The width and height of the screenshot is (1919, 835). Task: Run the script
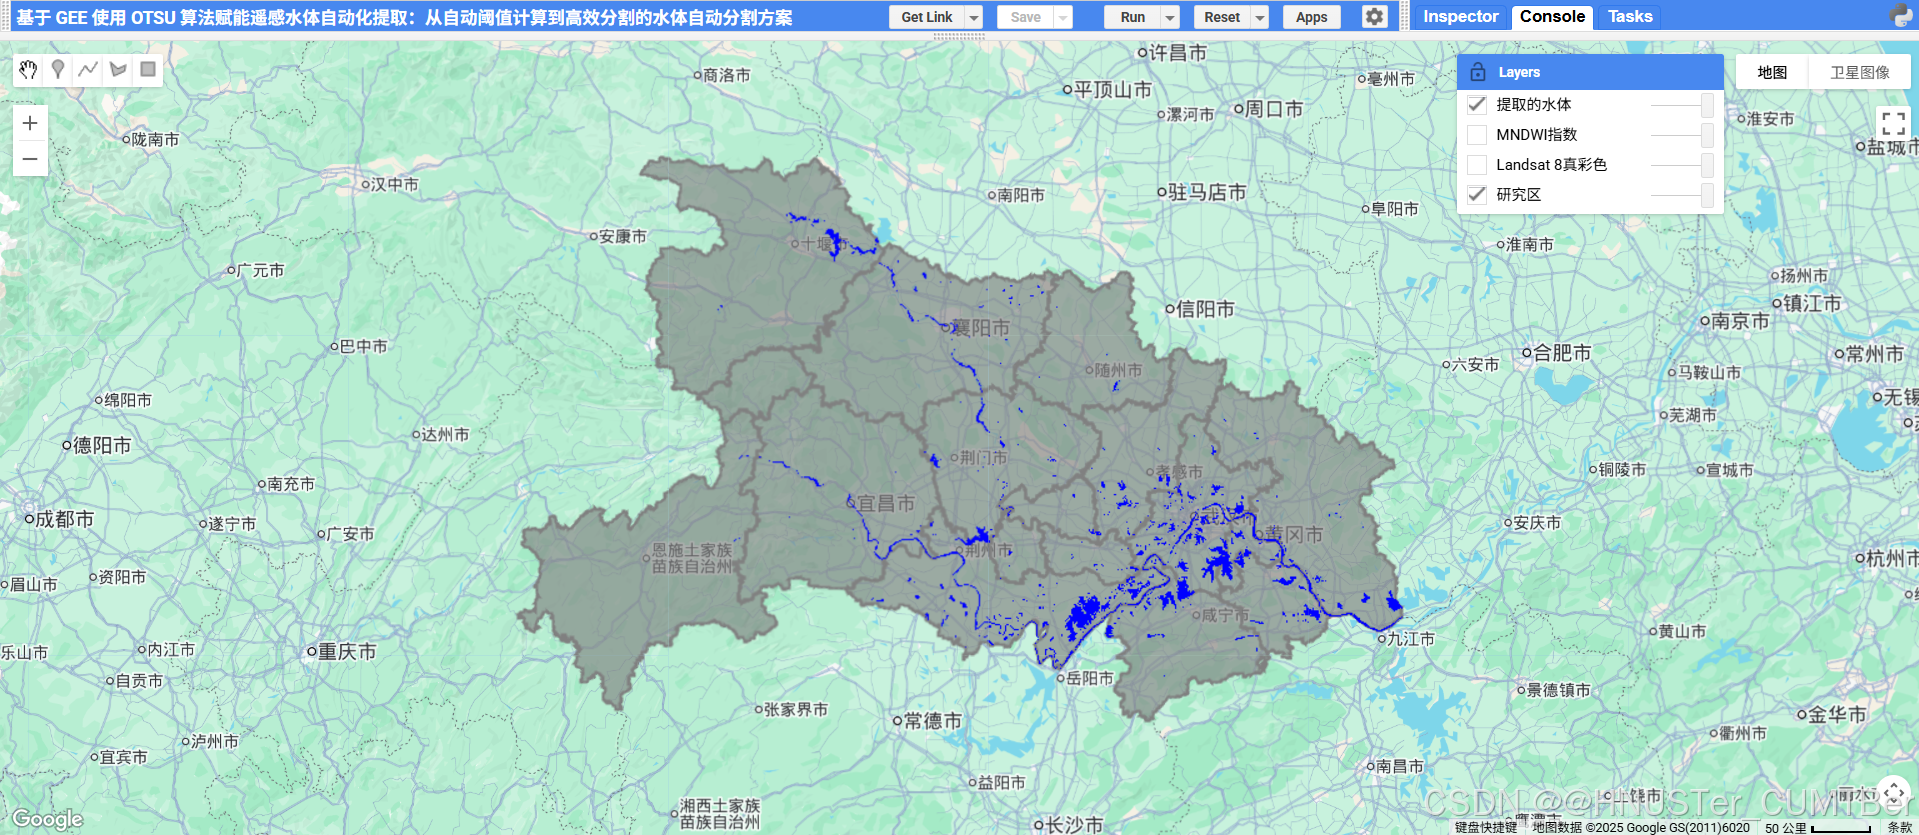point(1133,17)
